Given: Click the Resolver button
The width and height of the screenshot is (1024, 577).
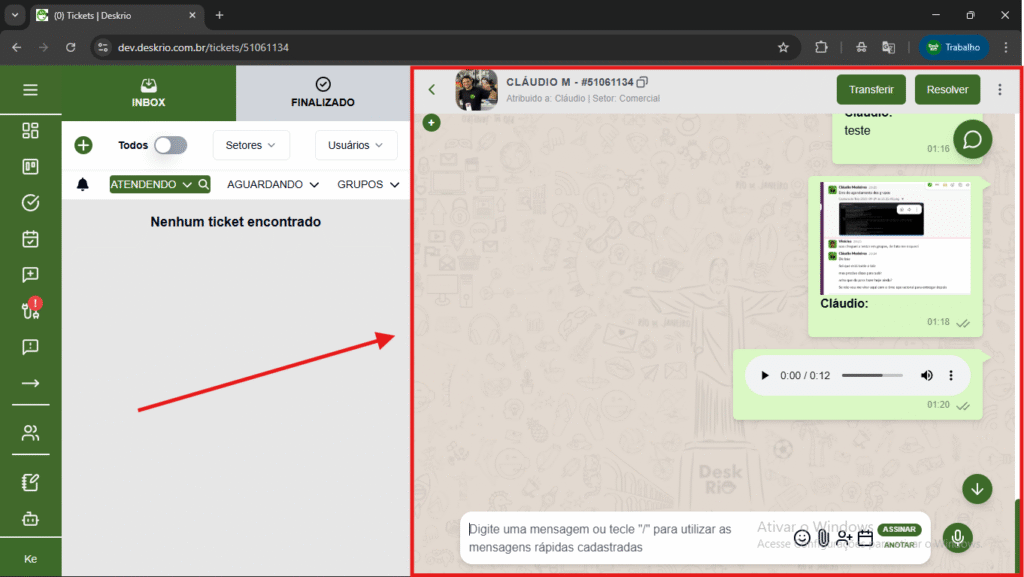Looking at the screenshot, I should coord(947,89).
